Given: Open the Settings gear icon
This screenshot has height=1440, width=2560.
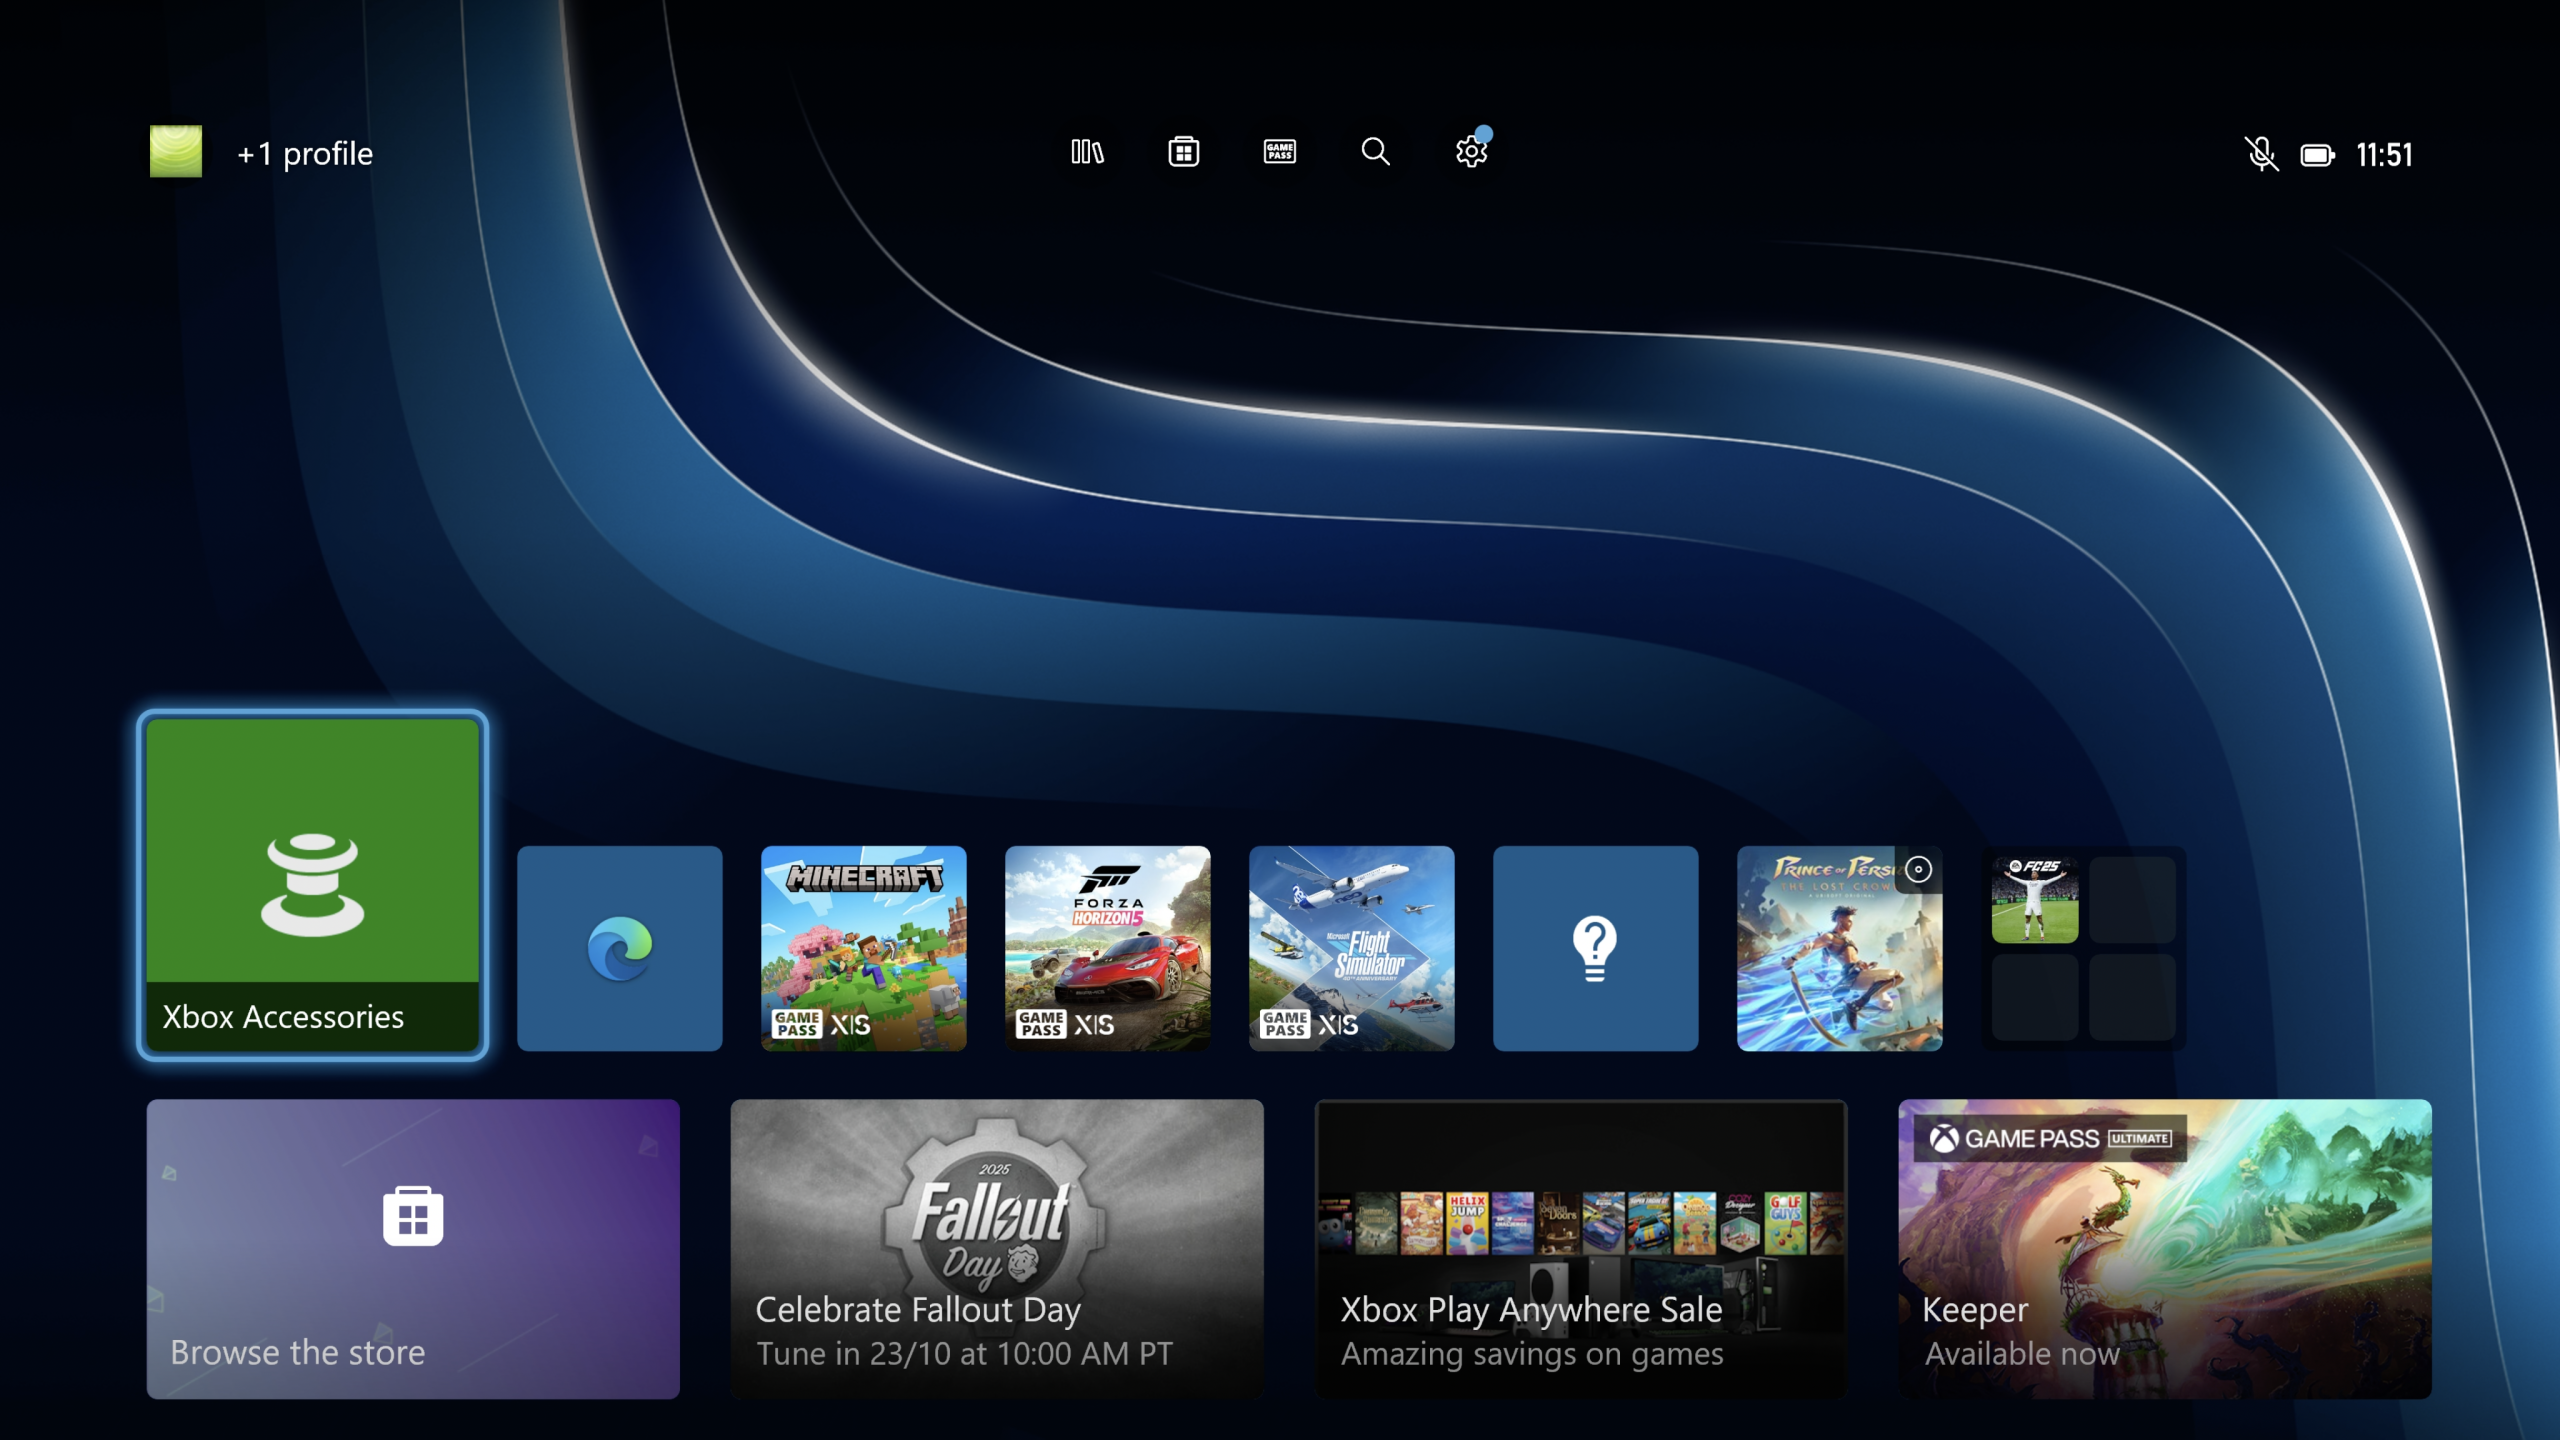Looking at the screenshot, I should coord(1471,152).
